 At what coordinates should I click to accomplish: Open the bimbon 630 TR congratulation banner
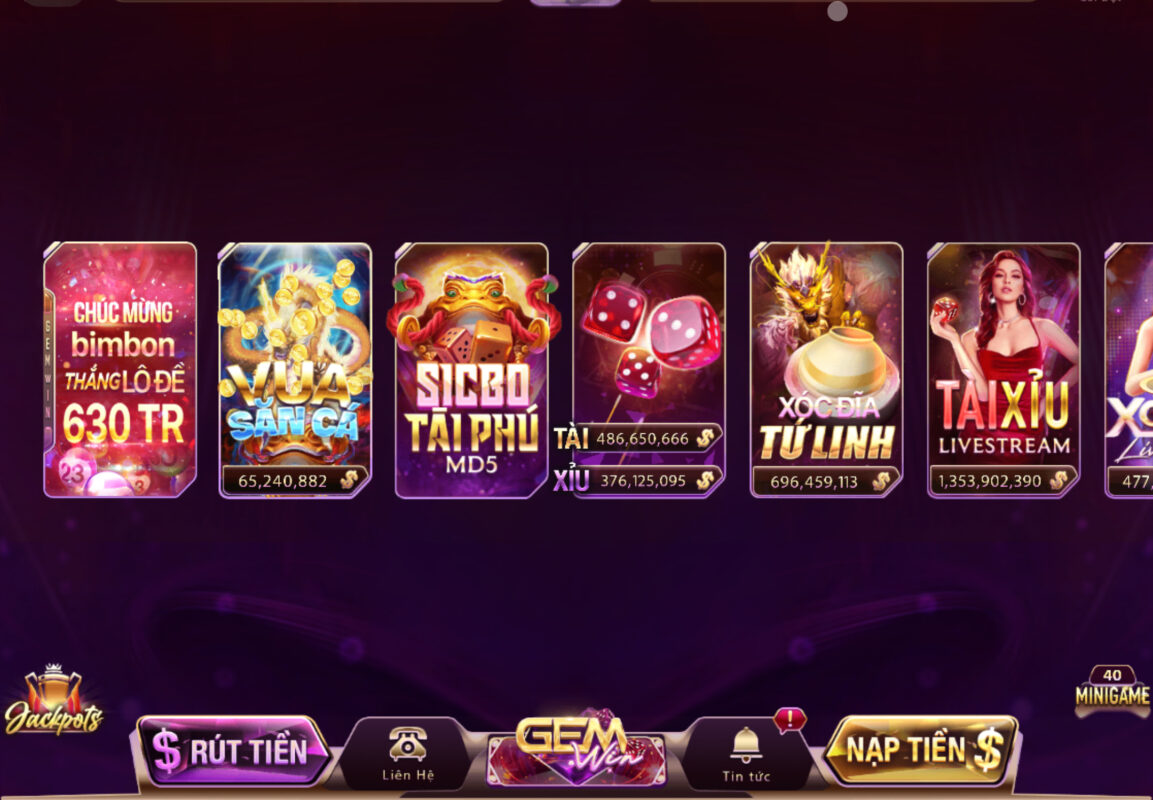120,370
